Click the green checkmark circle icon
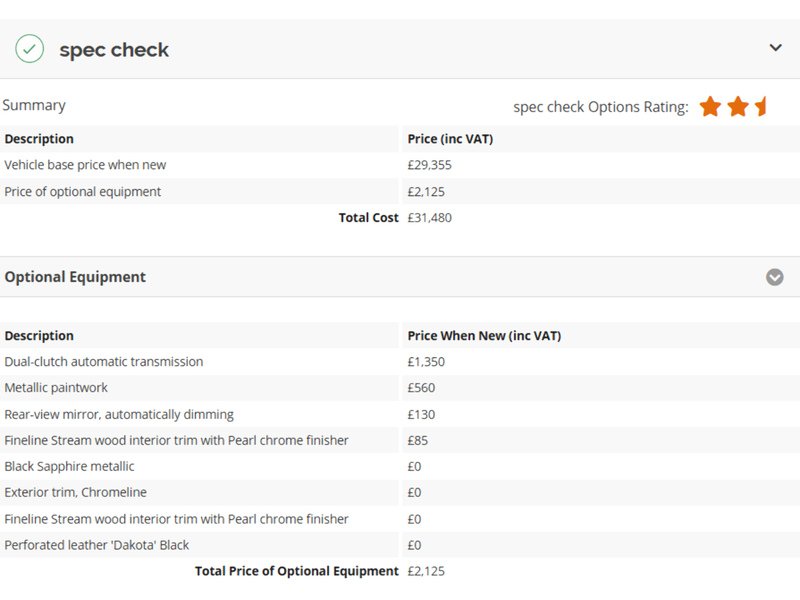This screenshot has height=600, width=800. pos(30,49)
